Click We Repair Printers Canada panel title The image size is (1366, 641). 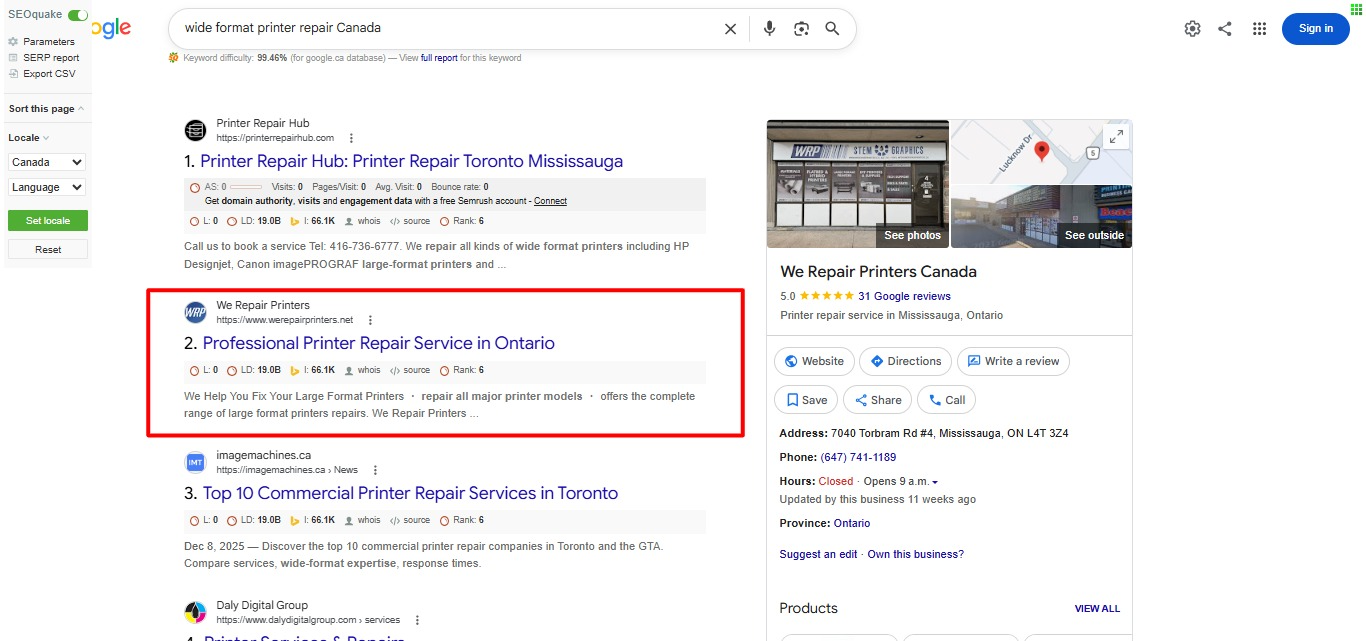tap(878, 272)
